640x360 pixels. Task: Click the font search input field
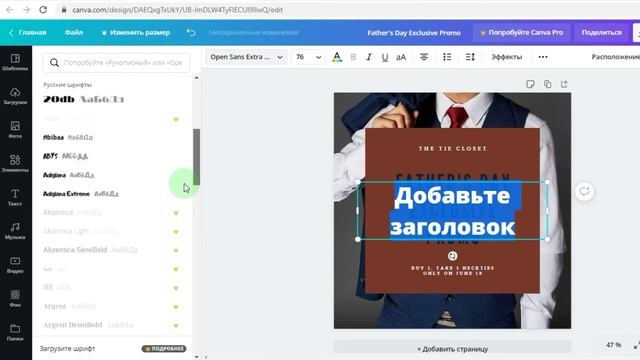click(x=116, y=63)
